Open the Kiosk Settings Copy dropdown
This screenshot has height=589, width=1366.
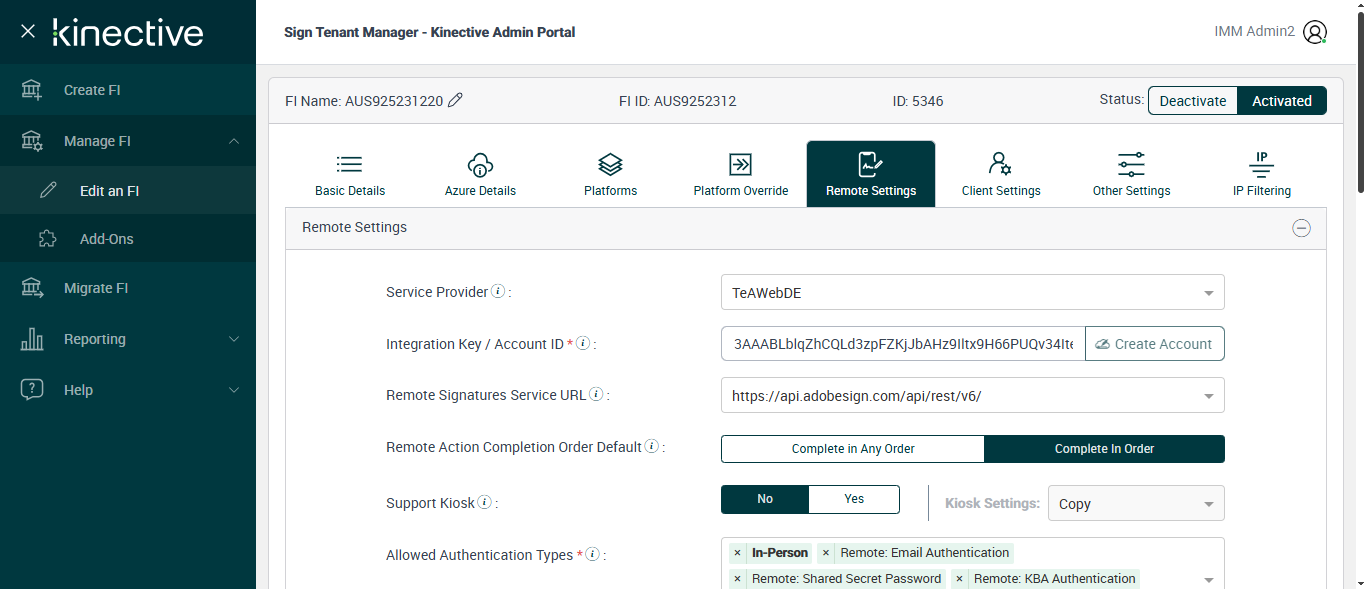[1135, 504]
